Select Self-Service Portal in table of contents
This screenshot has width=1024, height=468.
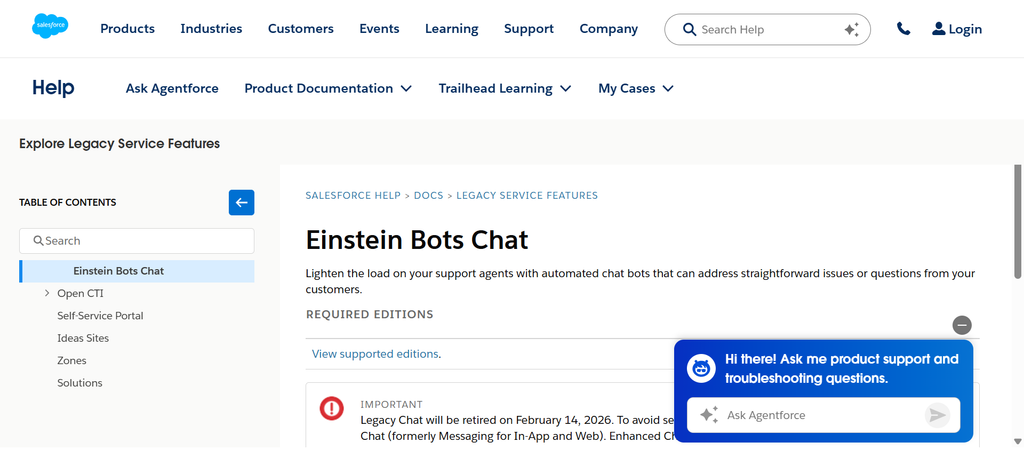pyautogui.click(x=100, y=315)
